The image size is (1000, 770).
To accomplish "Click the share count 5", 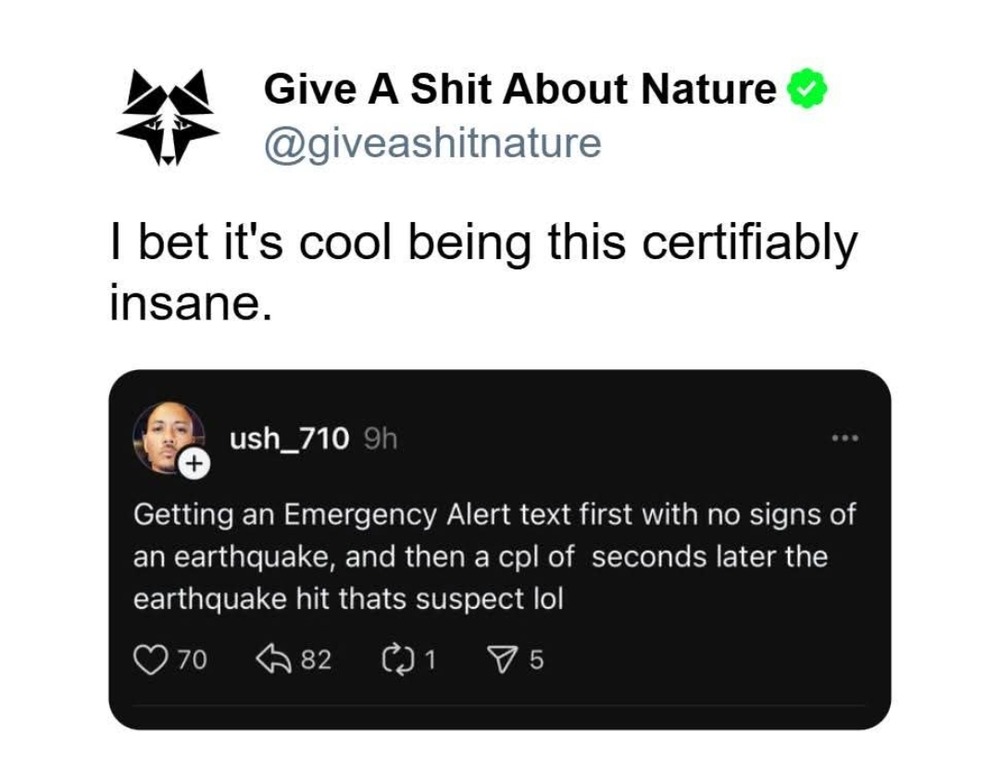I will click(537, 660).
